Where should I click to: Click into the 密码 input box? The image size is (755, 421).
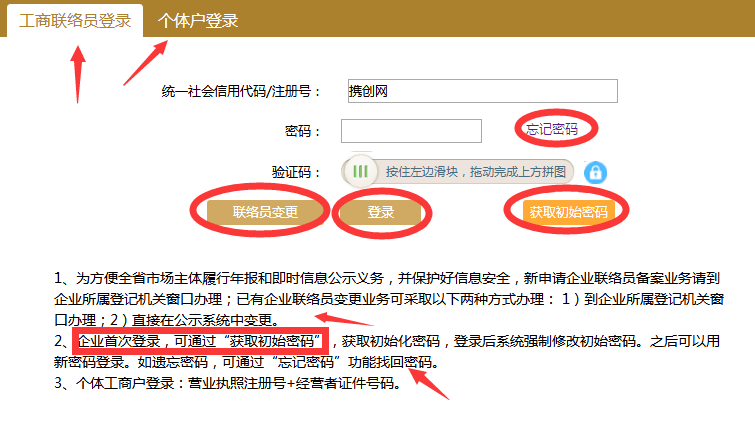(411, 131)
